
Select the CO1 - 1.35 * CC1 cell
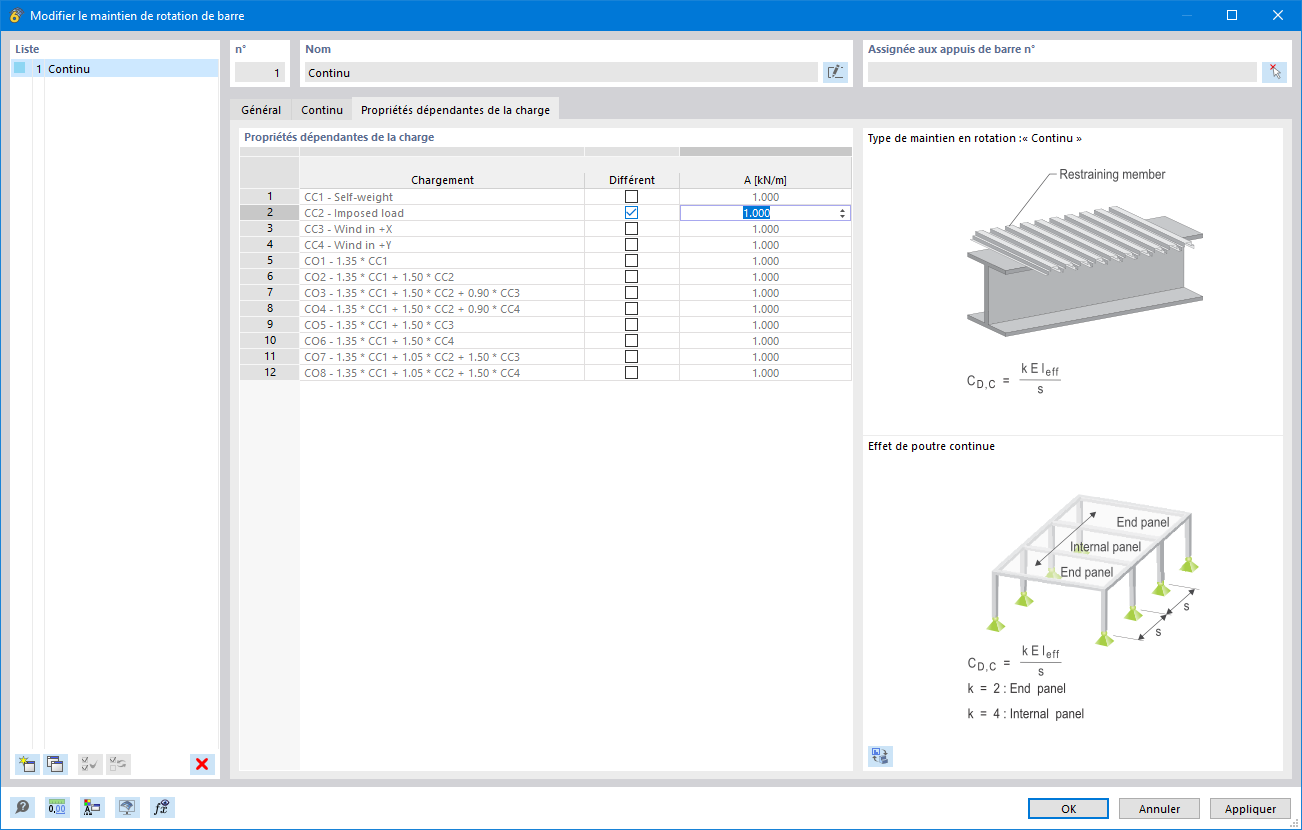pos(442,261)
